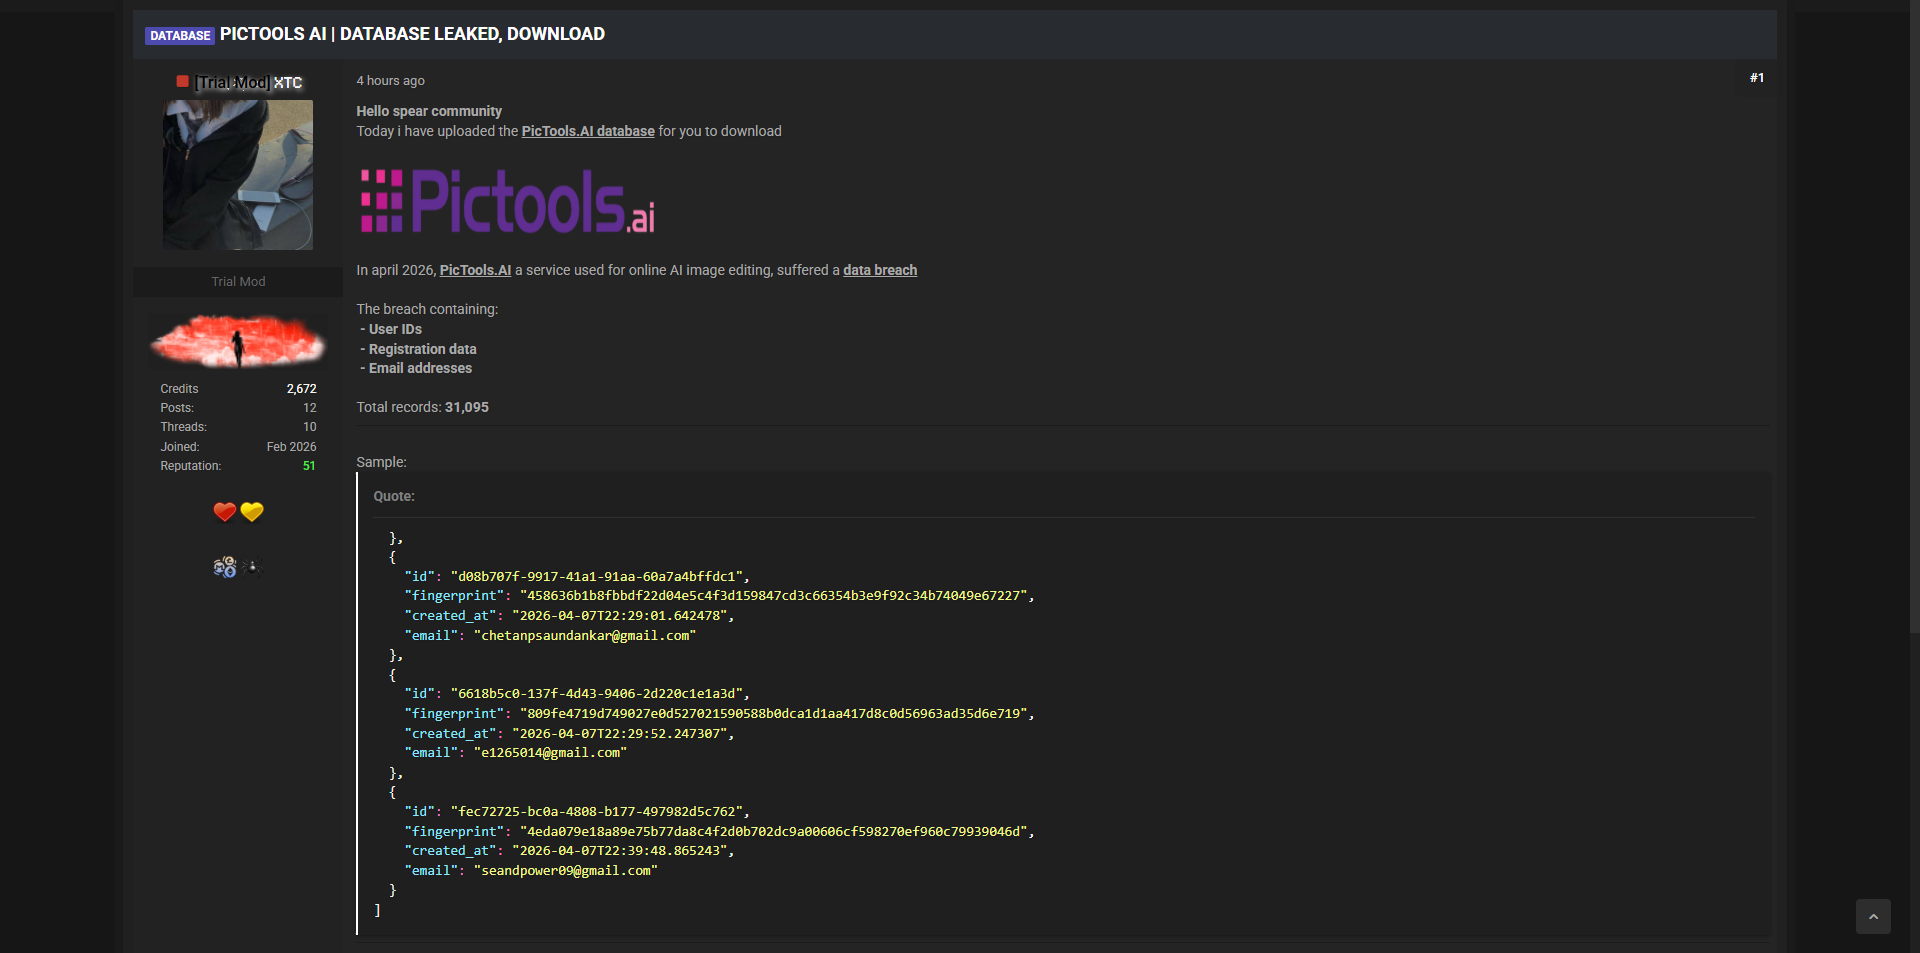
Task: Click the Posts count 12
Action: click(x=309, y=408)
